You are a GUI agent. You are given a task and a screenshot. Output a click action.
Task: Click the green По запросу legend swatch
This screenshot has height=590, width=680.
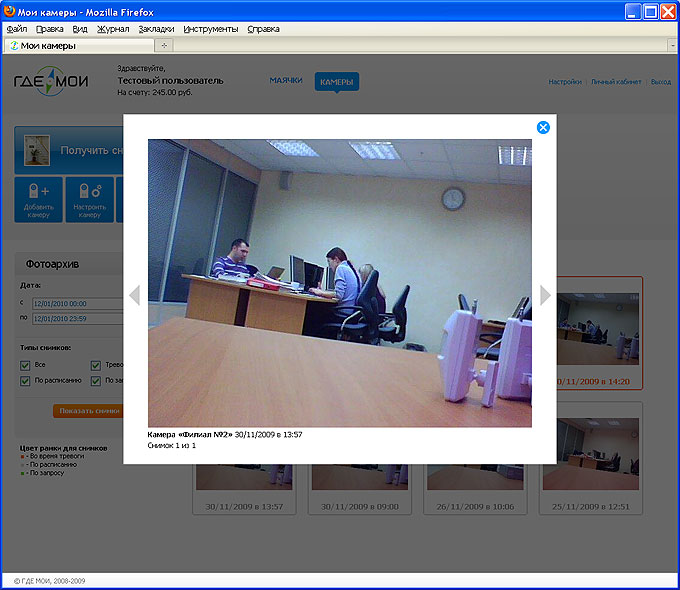click(22, 473)
